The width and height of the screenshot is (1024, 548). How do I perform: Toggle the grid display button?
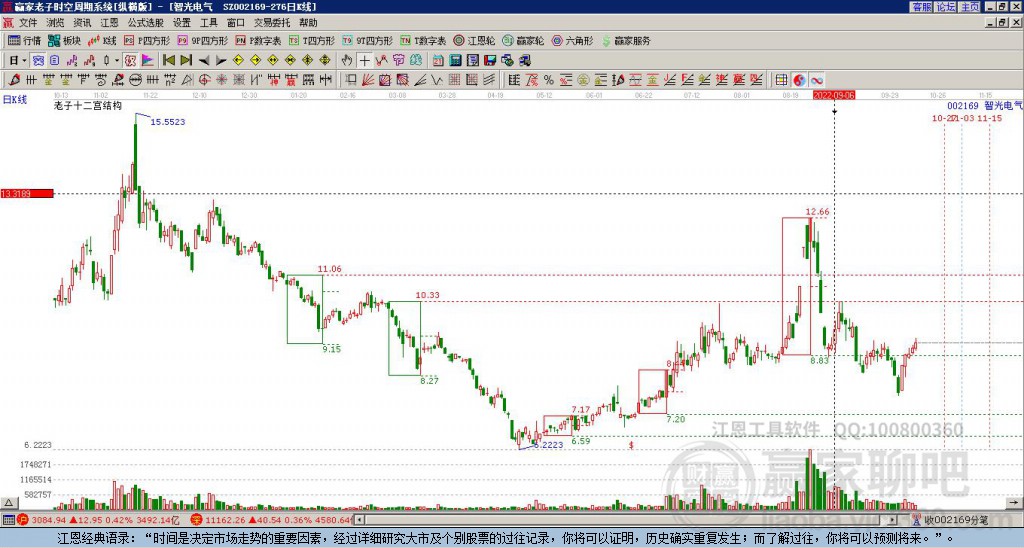coord(782,79)
